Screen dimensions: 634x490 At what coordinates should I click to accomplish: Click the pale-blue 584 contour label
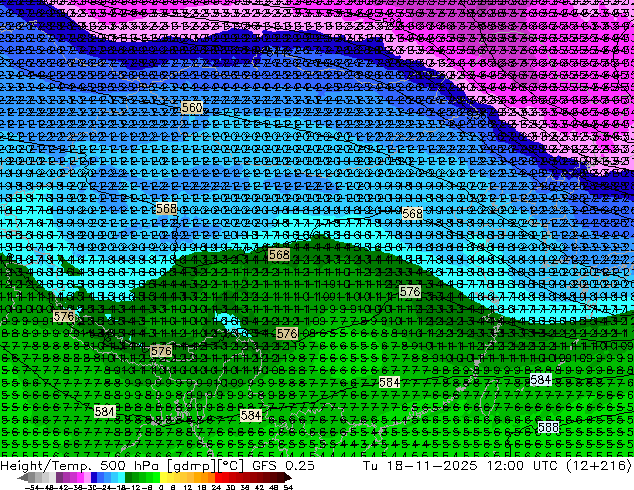click(x=541, y=380)
